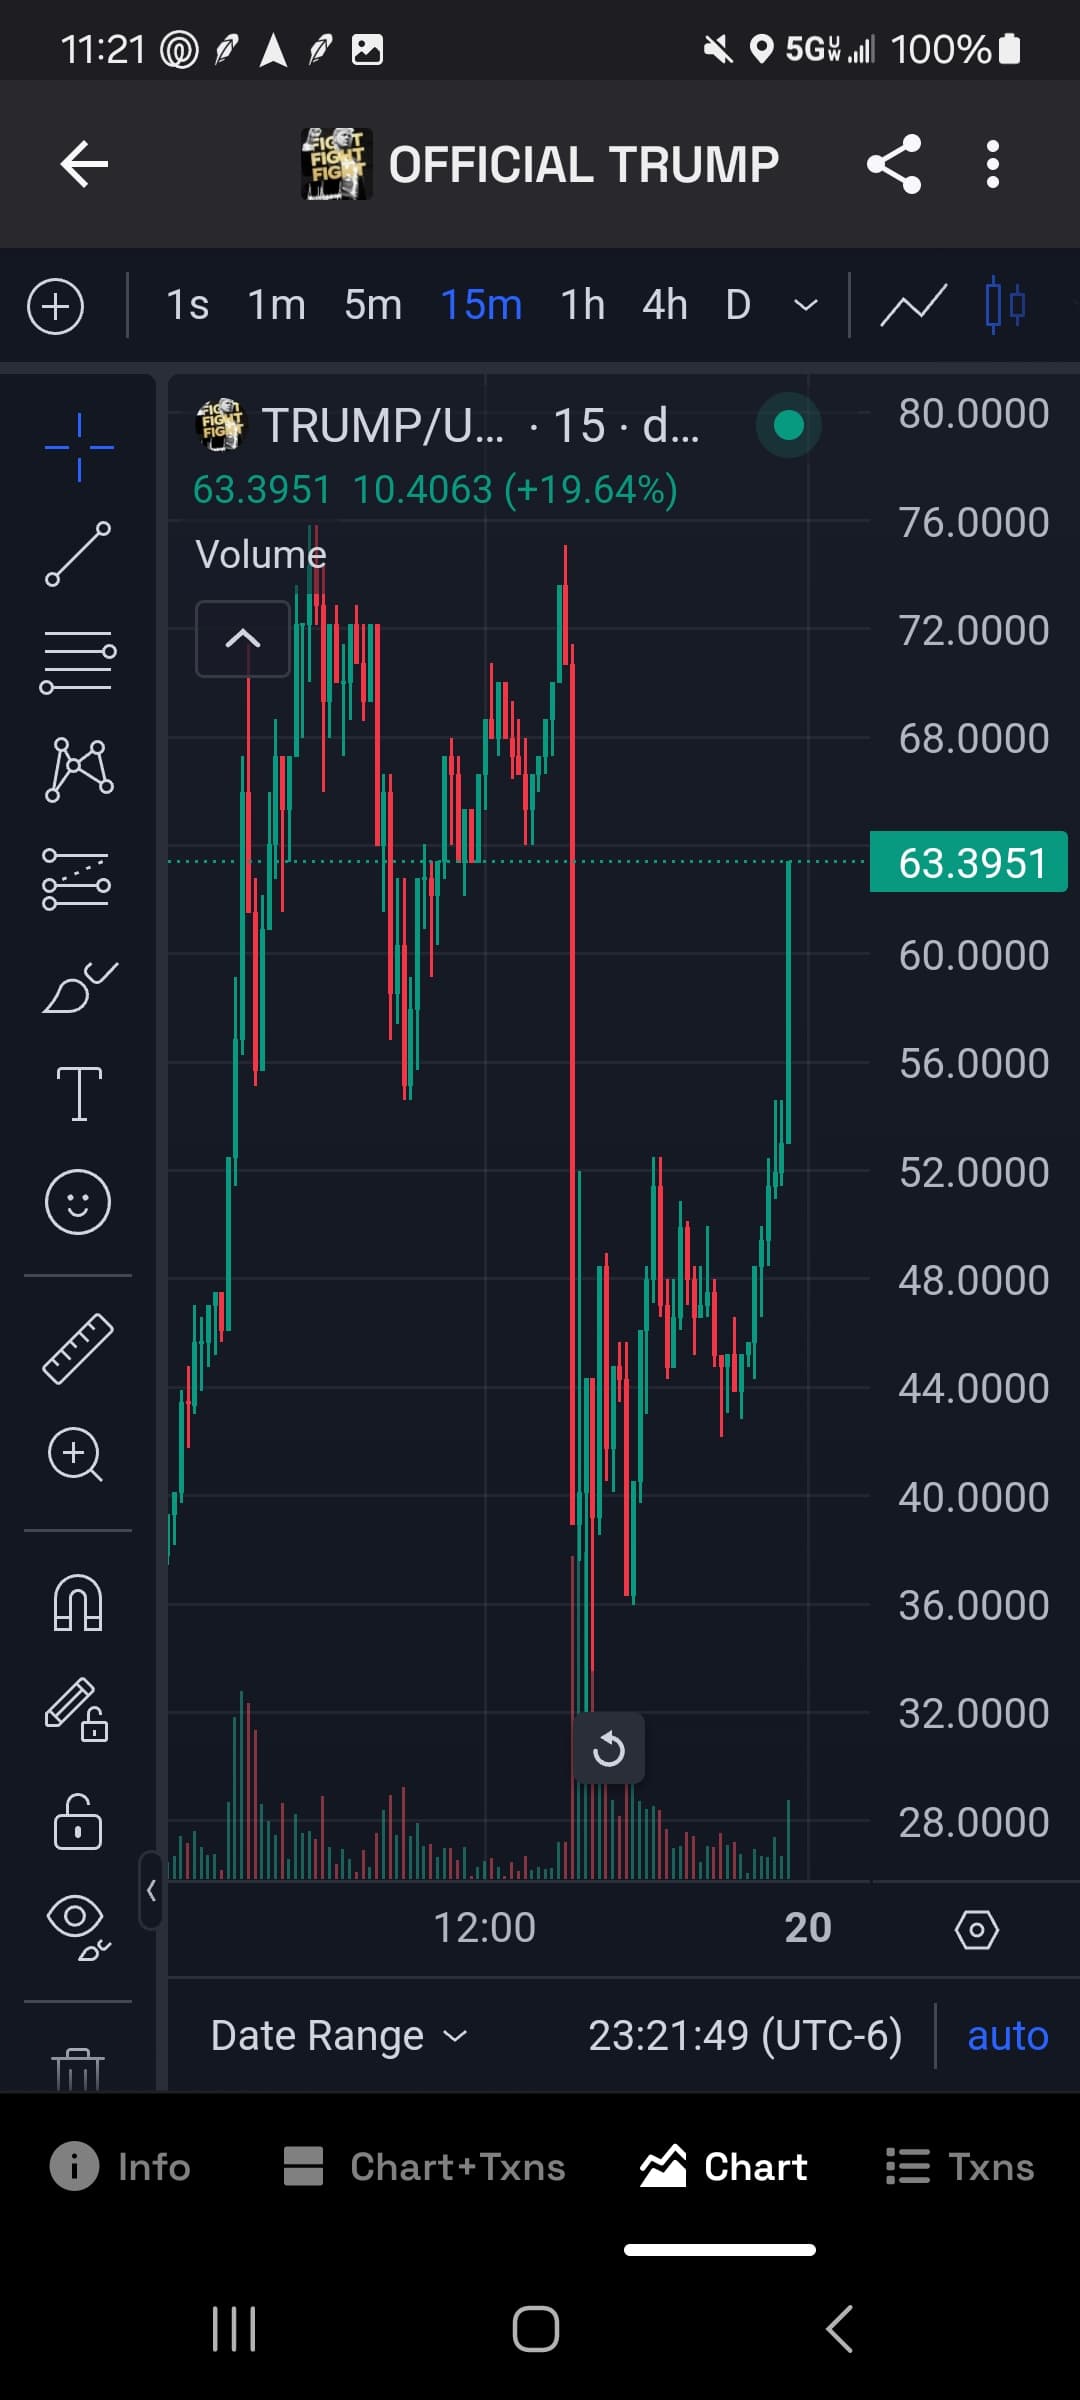
Task: Tap the 80.0000 price axis label
Action: point(974,414)
